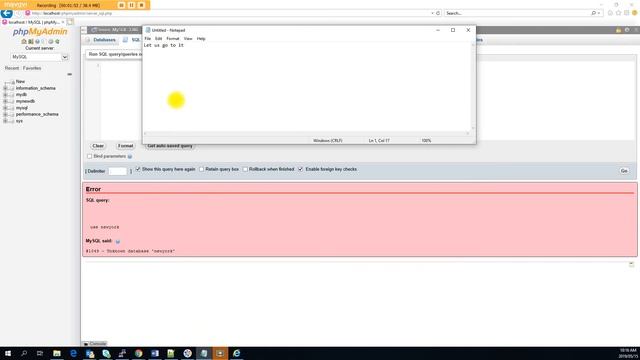Viewport: 640px width, 360px height.
Task: Expand the mysql database node
Action: tap(5, 108)
